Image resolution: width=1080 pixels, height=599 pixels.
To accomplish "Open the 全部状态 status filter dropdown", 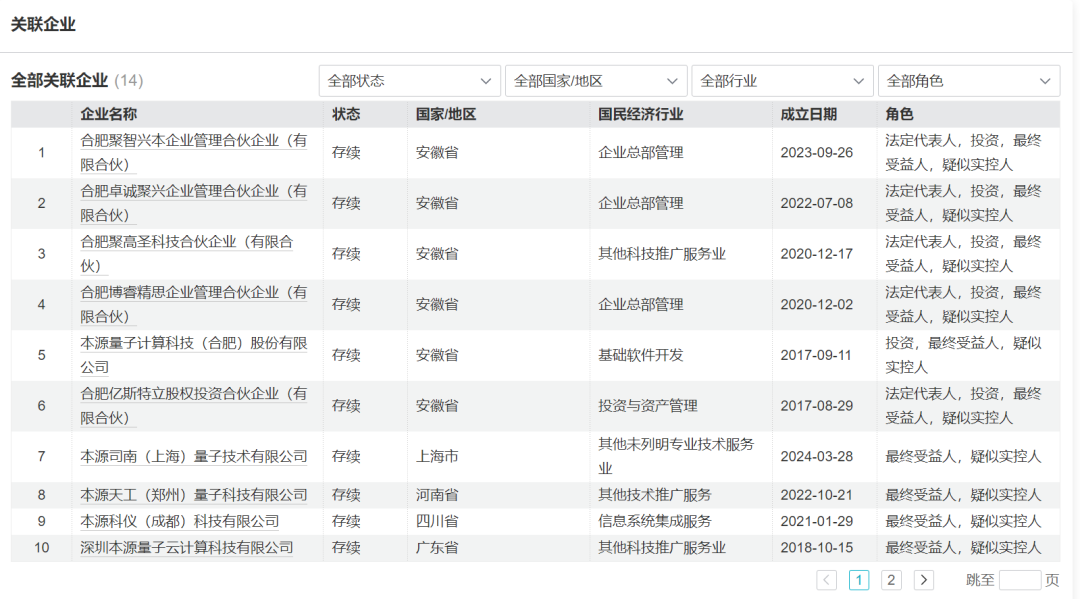I will [x=410, y=81].
